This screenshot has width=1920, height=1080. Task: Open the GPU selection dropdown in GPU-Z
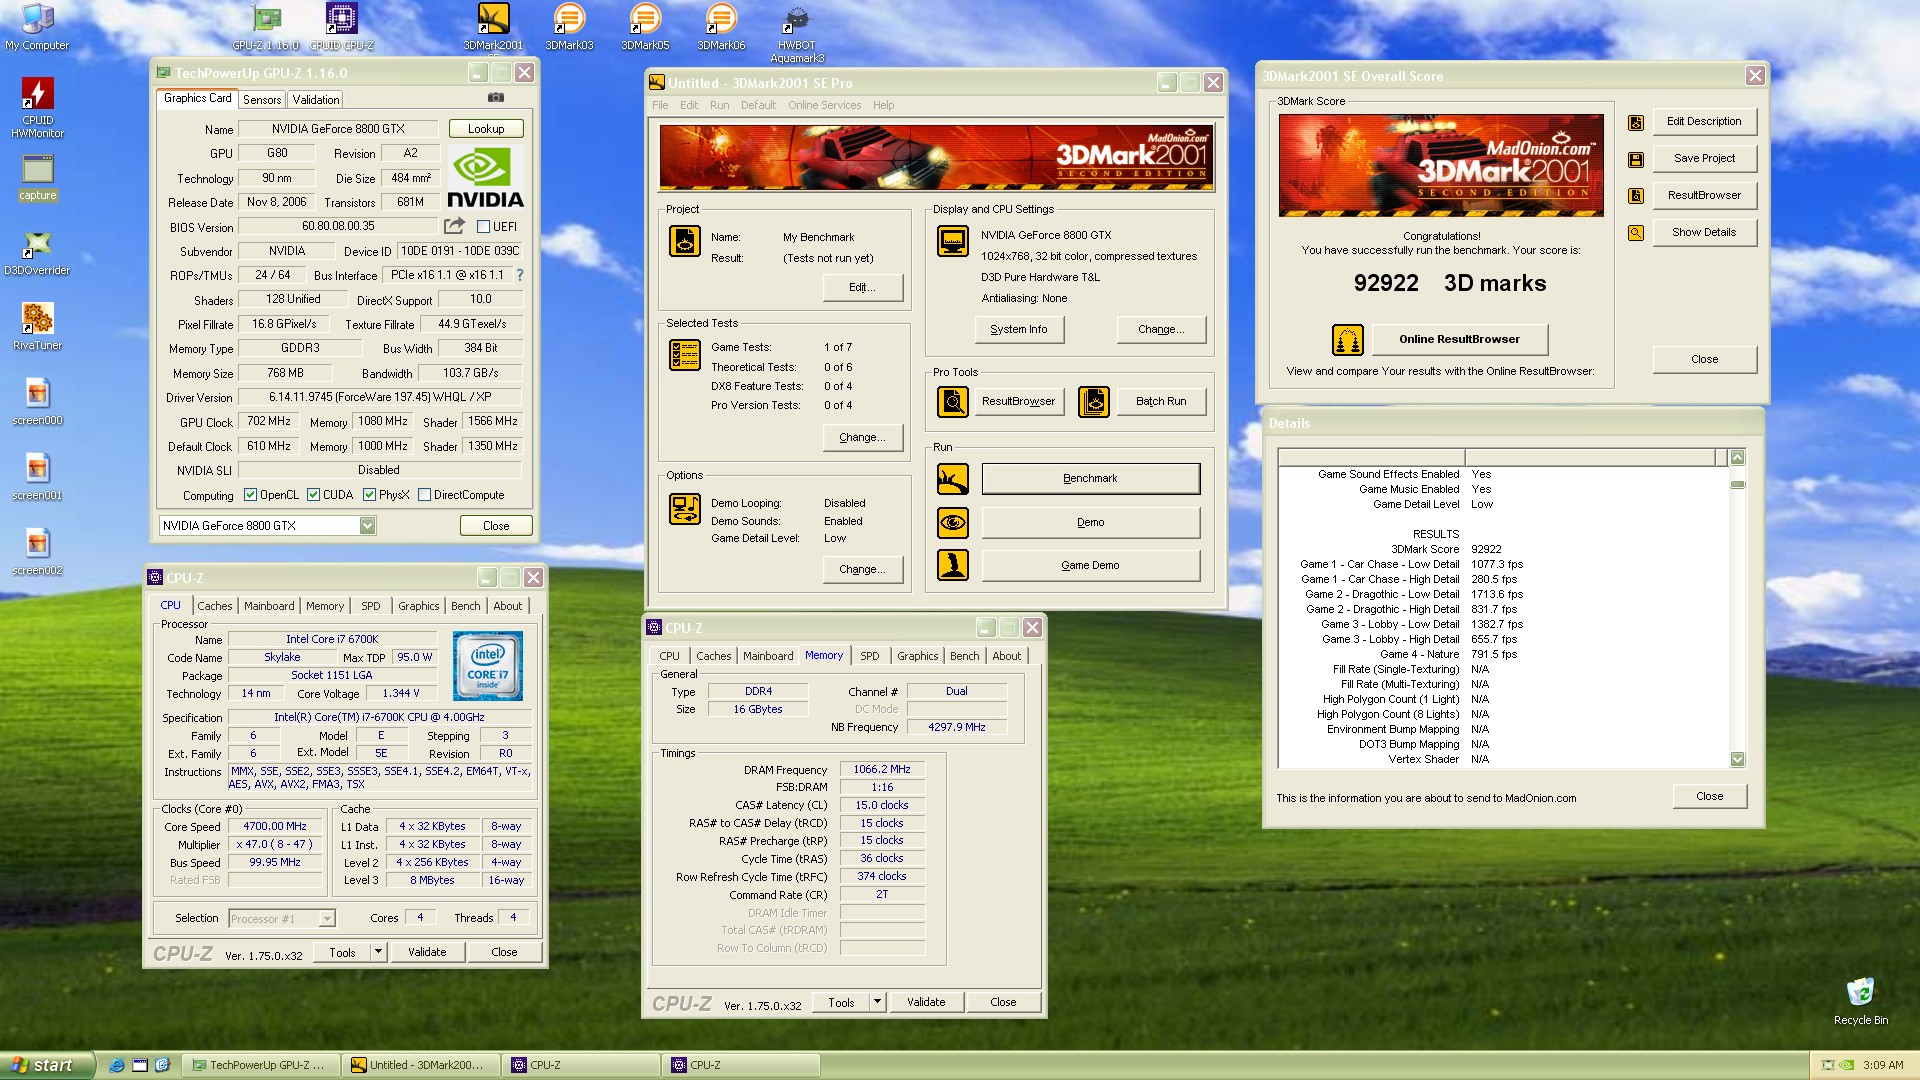point(367,526)
